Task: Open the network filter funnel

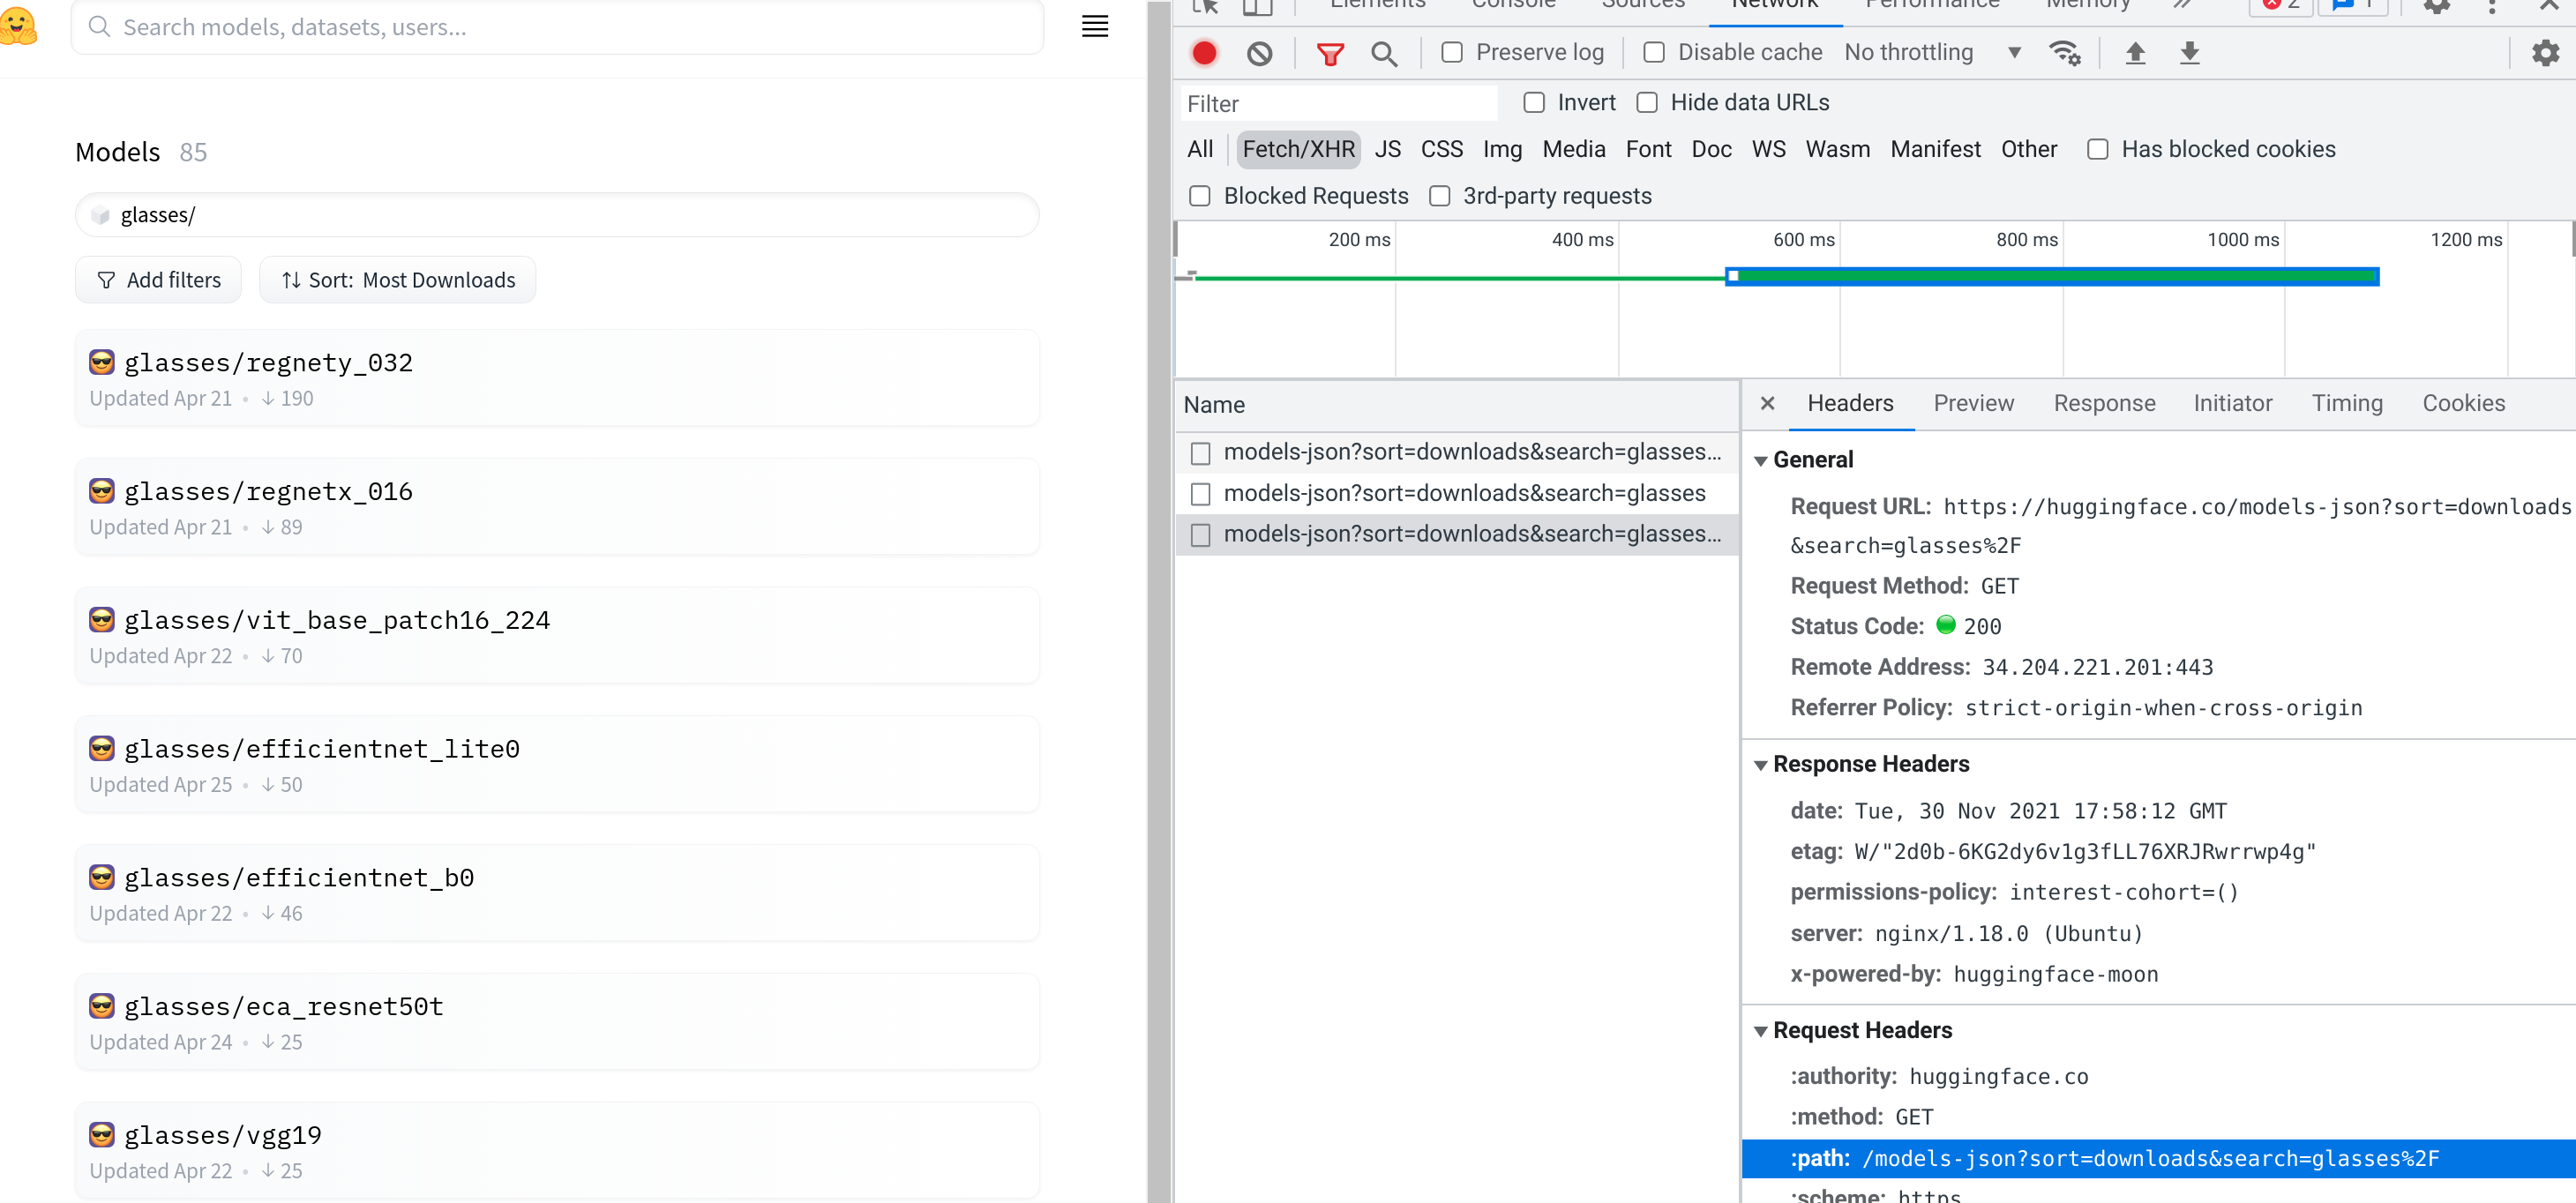Action: [x=1331, y=52]
